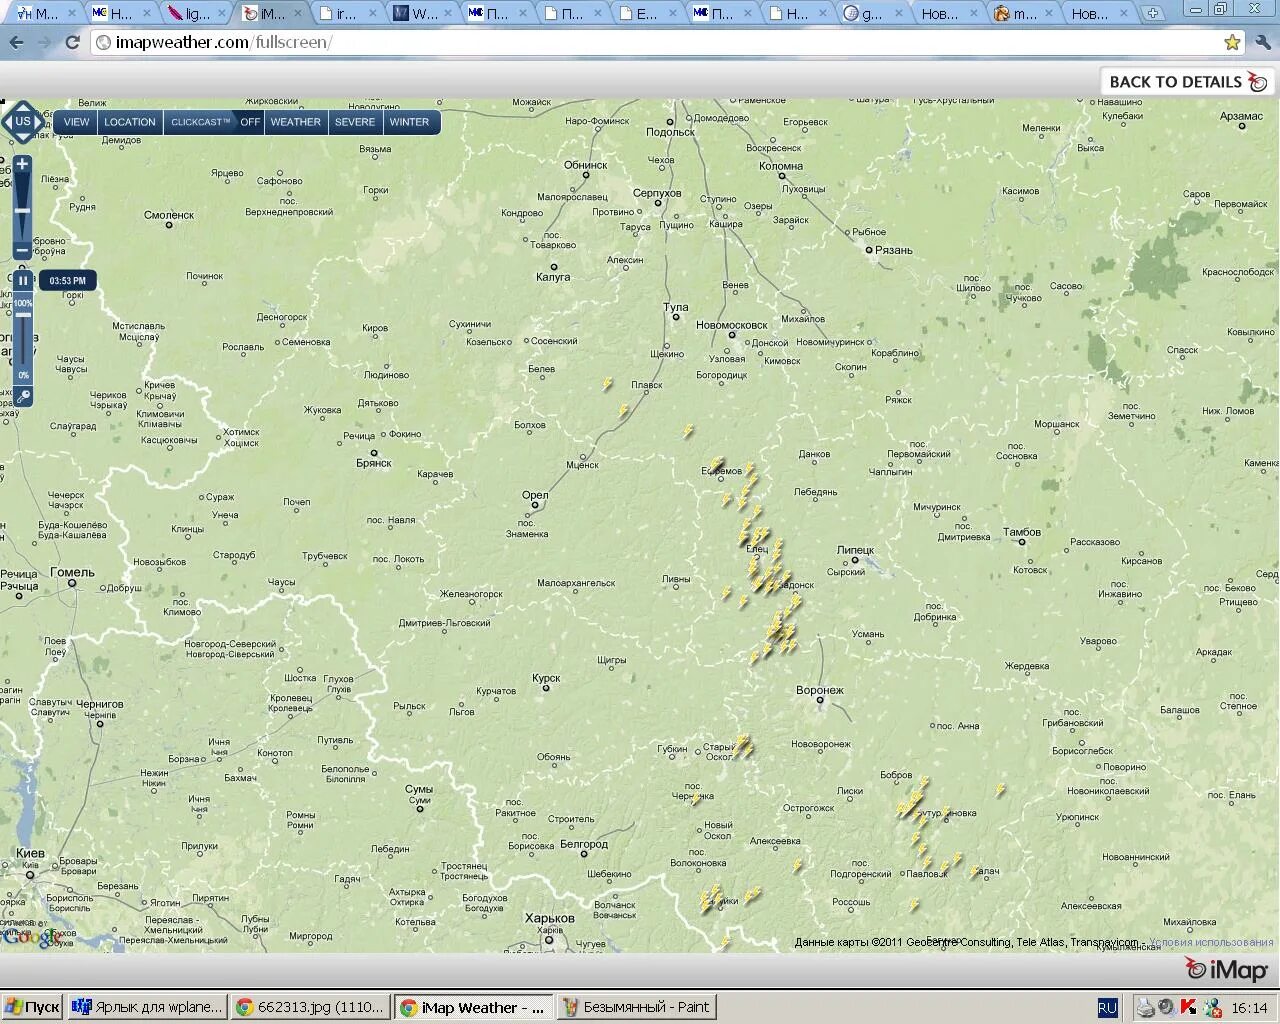This screenshot has width=1280, height=1024.
Task: Switch to '662313.jpg' Chrome taskbar window
Action: (310, 1007)
